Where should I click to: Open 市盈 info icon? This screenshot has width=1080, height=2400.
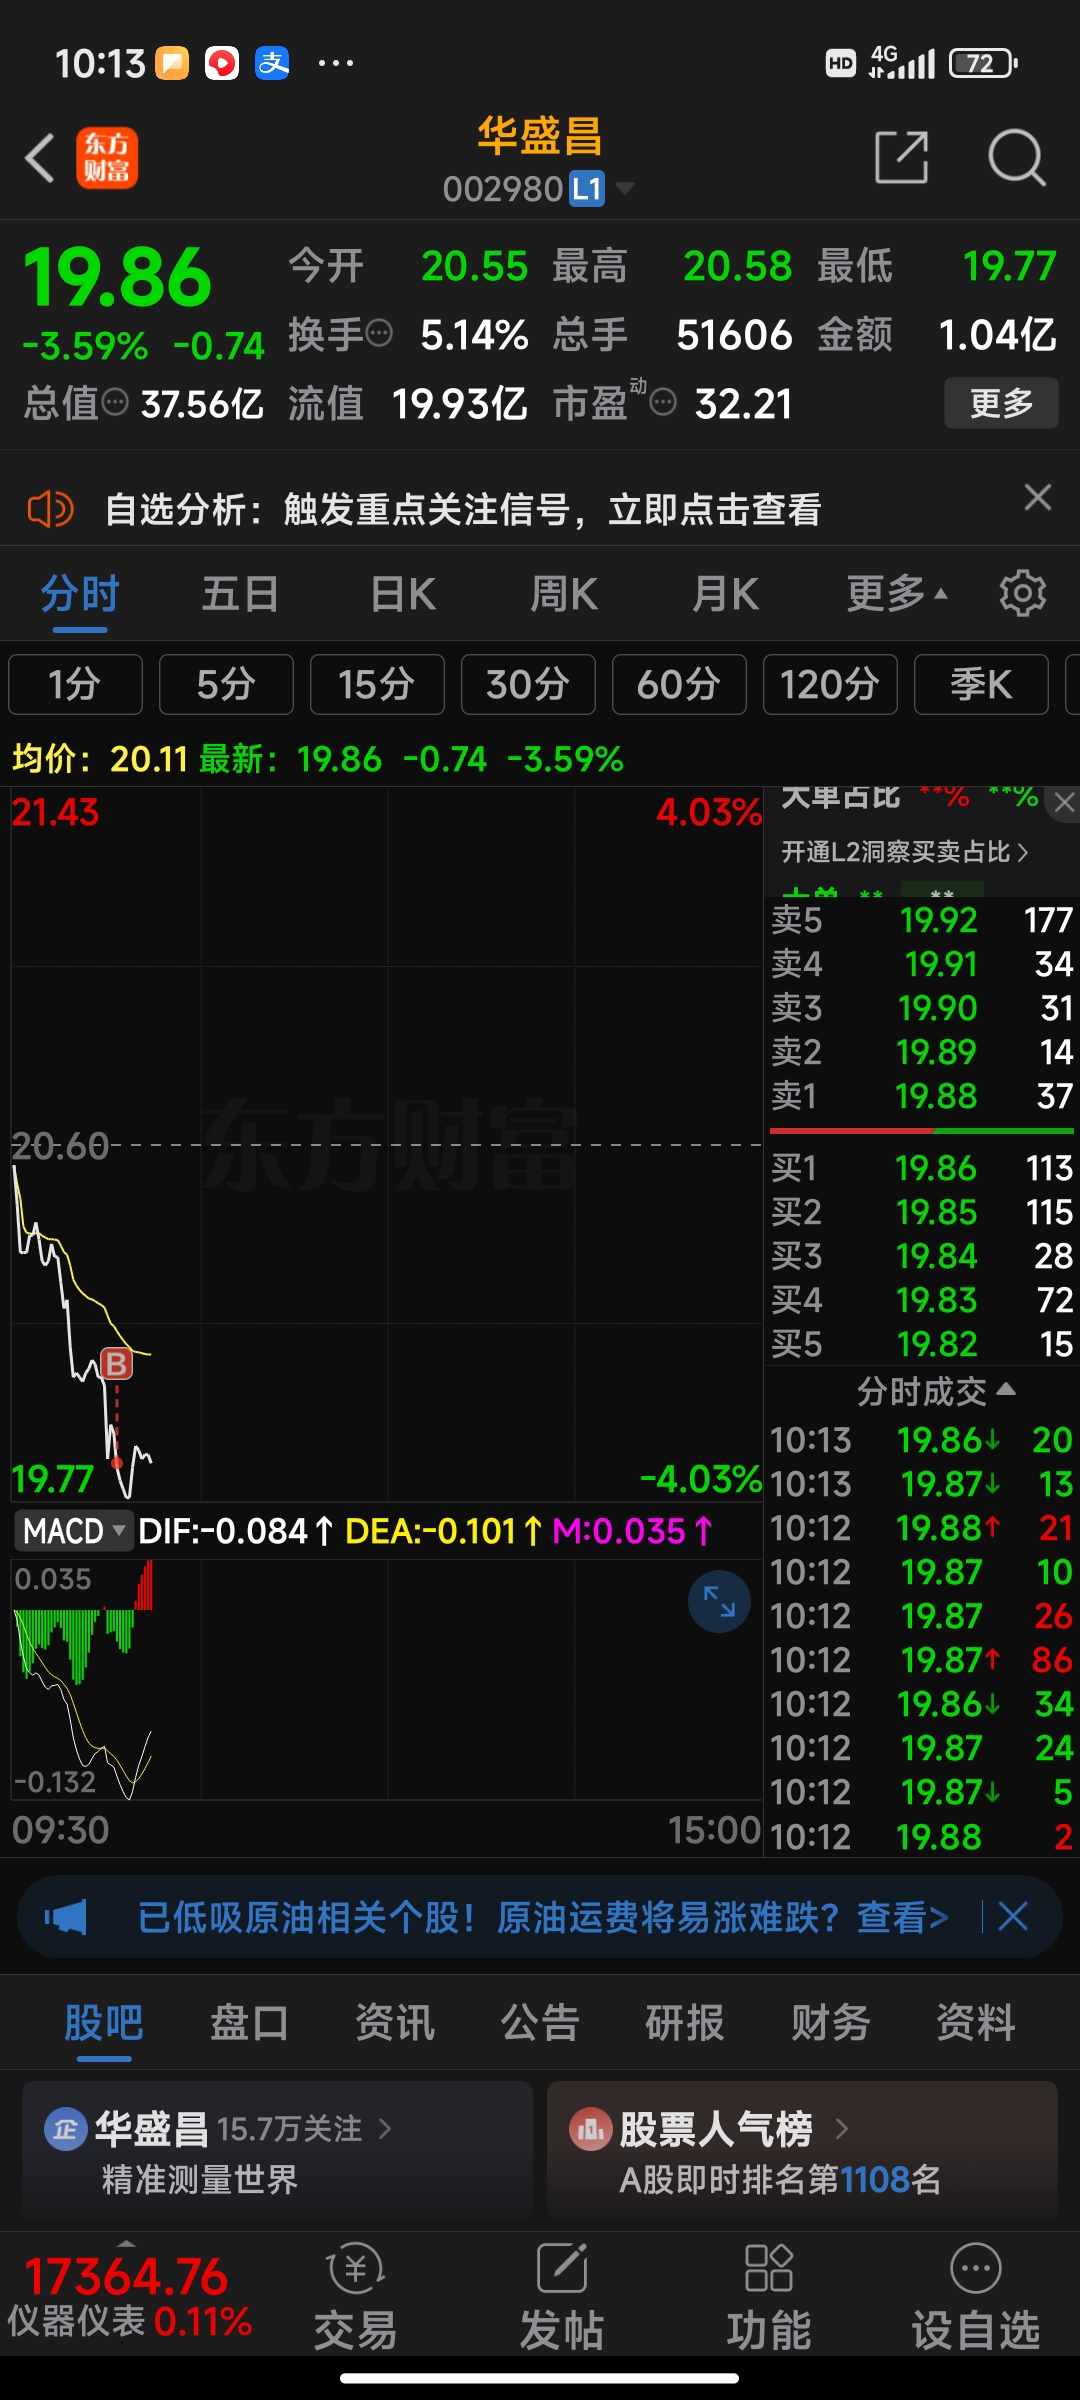pyautogui.click(x=663, y=403)
